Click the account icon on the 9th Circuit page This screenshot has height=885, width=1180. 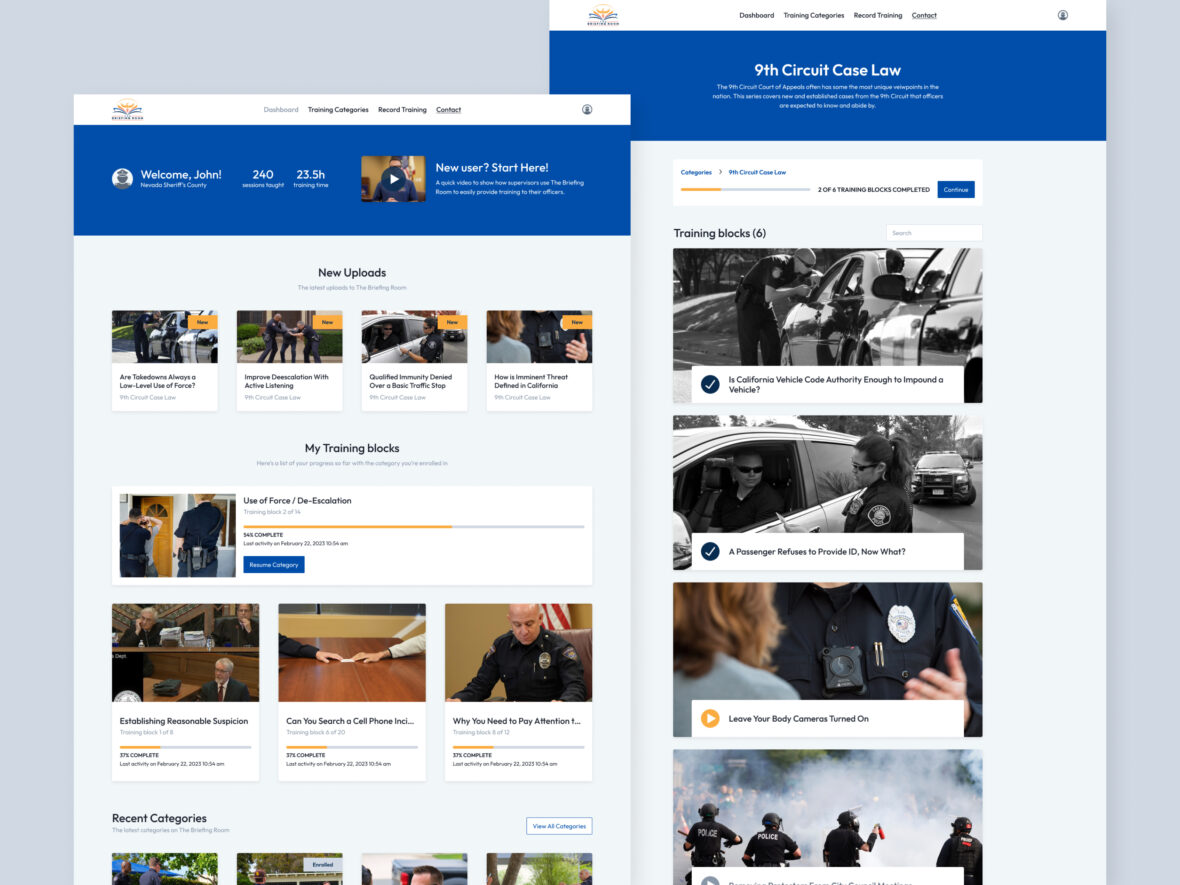[1063, 15]
